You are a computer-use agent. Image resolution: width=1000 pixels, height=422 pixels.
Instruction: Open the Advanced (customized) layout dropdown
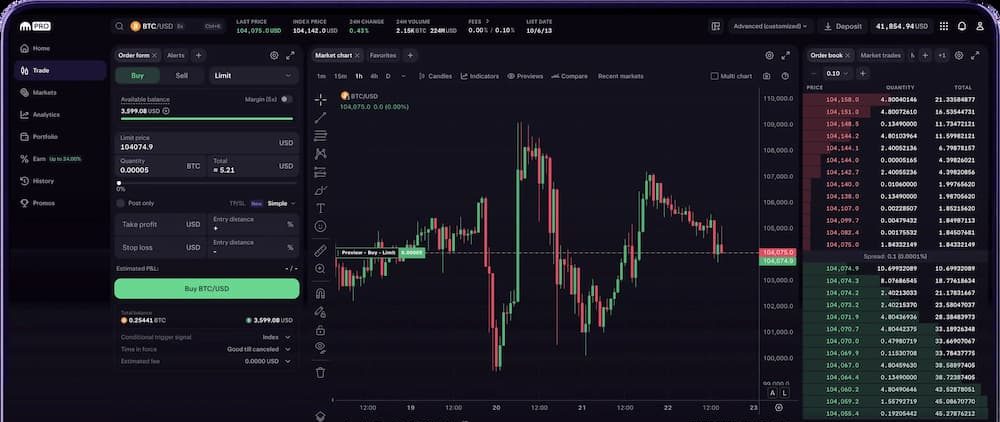pos(770,26)
